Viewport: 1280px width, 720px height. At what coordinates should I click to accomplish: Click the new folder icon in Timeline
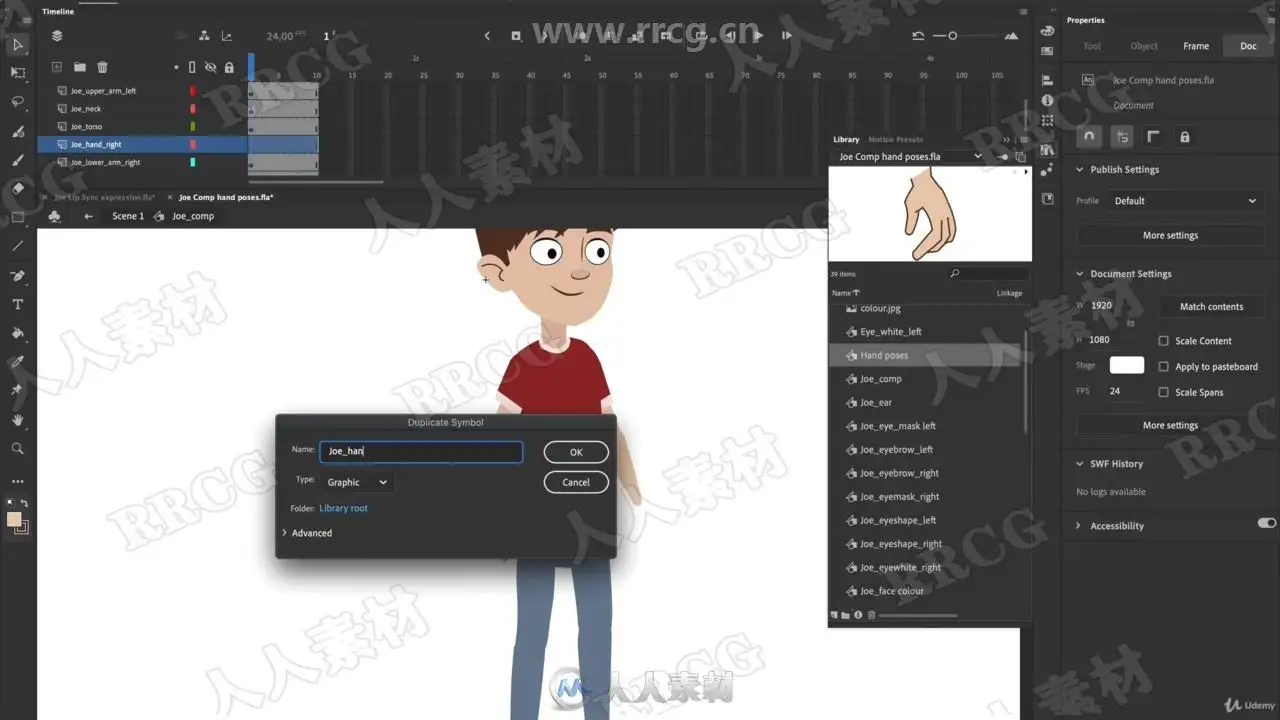coord(79,67)
